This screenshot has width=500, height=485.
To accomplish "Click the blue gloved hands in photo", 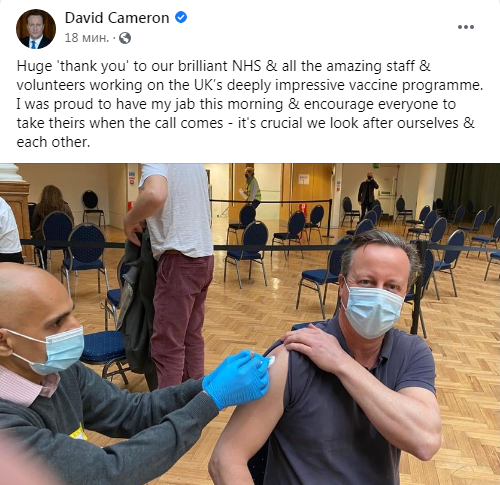I will click(x=236, y=378).
